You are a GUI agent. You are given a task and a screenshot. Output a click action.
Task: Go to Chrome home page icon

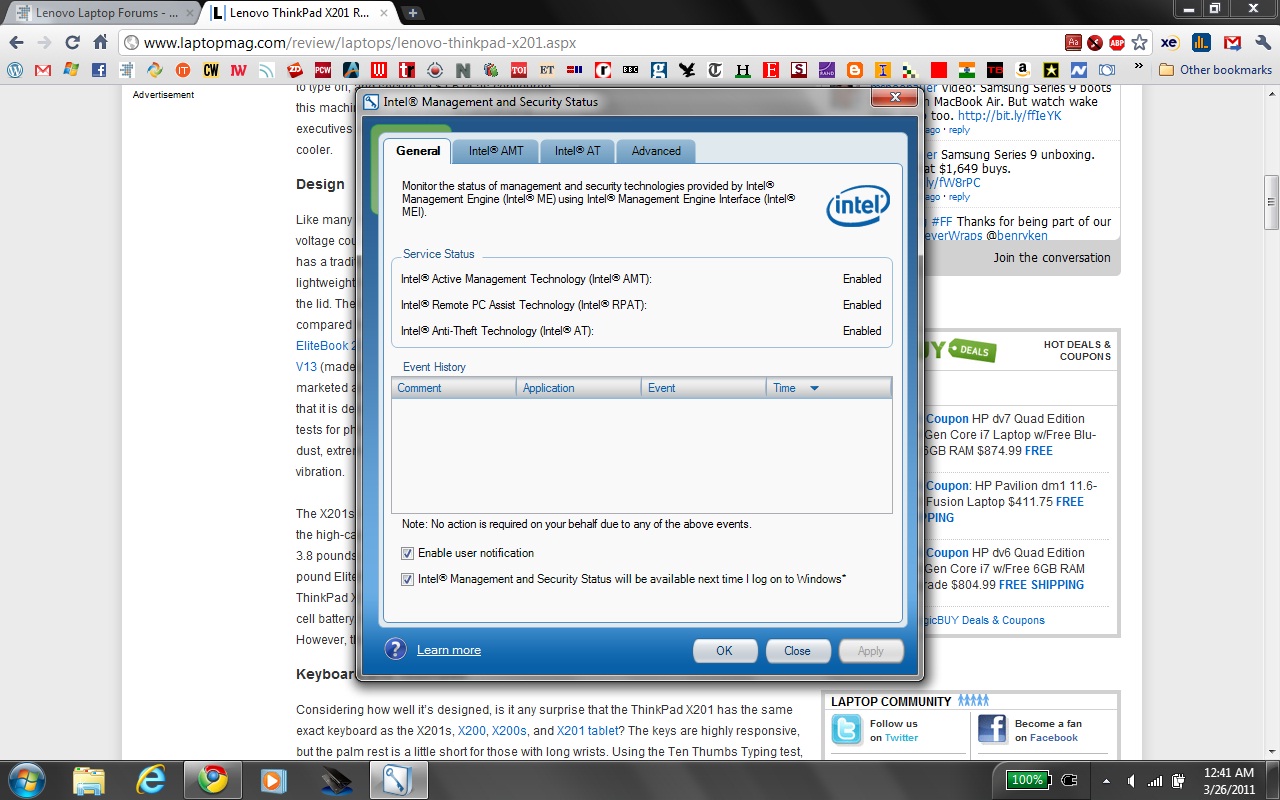(x=100, y=43)
